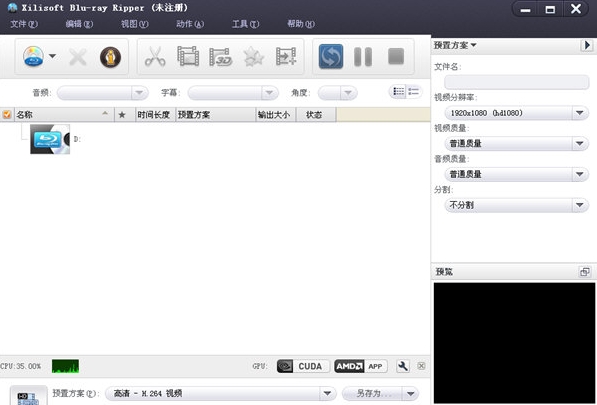The height and width of the screenshot is (405, 597).
Task: Open the video effects star icon
Action: coord(253,57)
